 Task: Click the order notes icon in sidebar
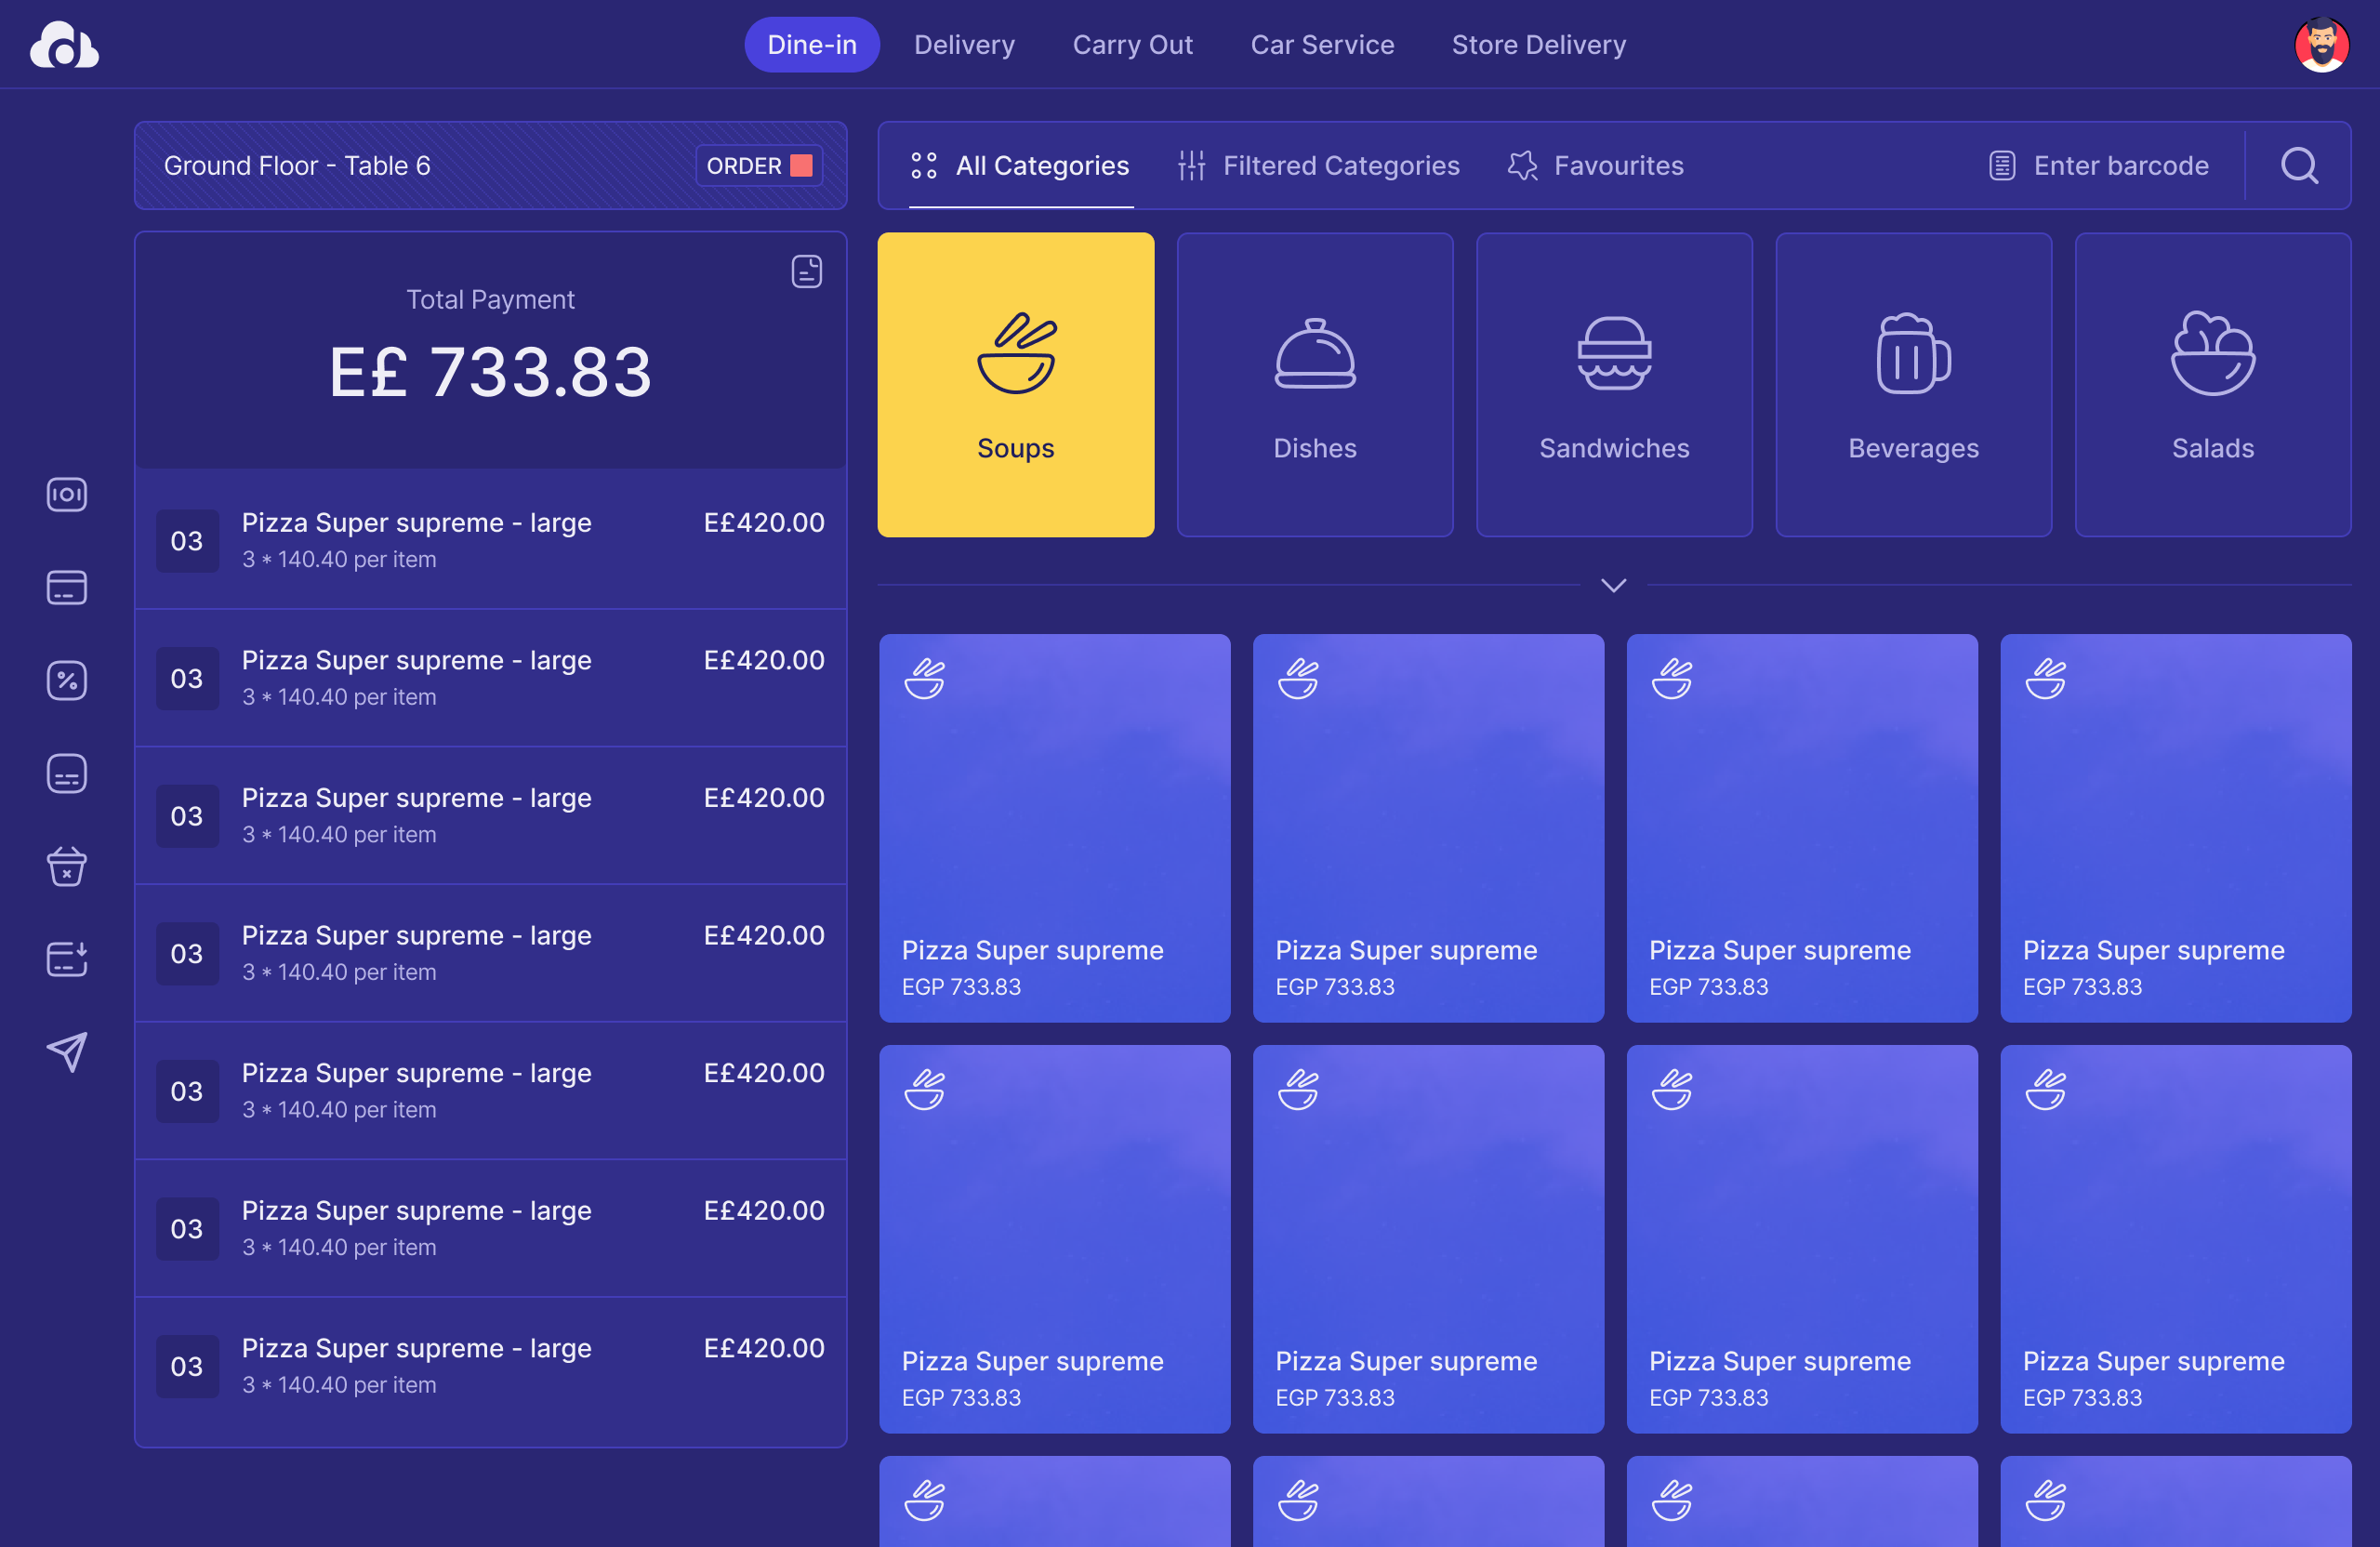(x=66, y=773)
